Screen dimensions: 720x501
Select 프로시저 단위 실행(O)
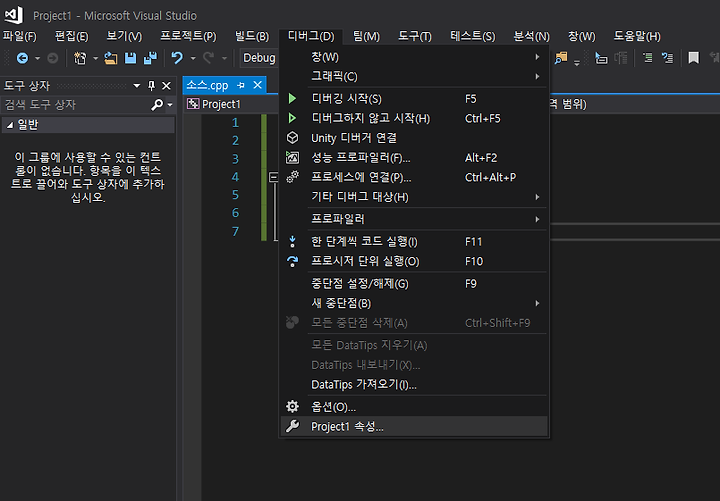tap(414, 261)
